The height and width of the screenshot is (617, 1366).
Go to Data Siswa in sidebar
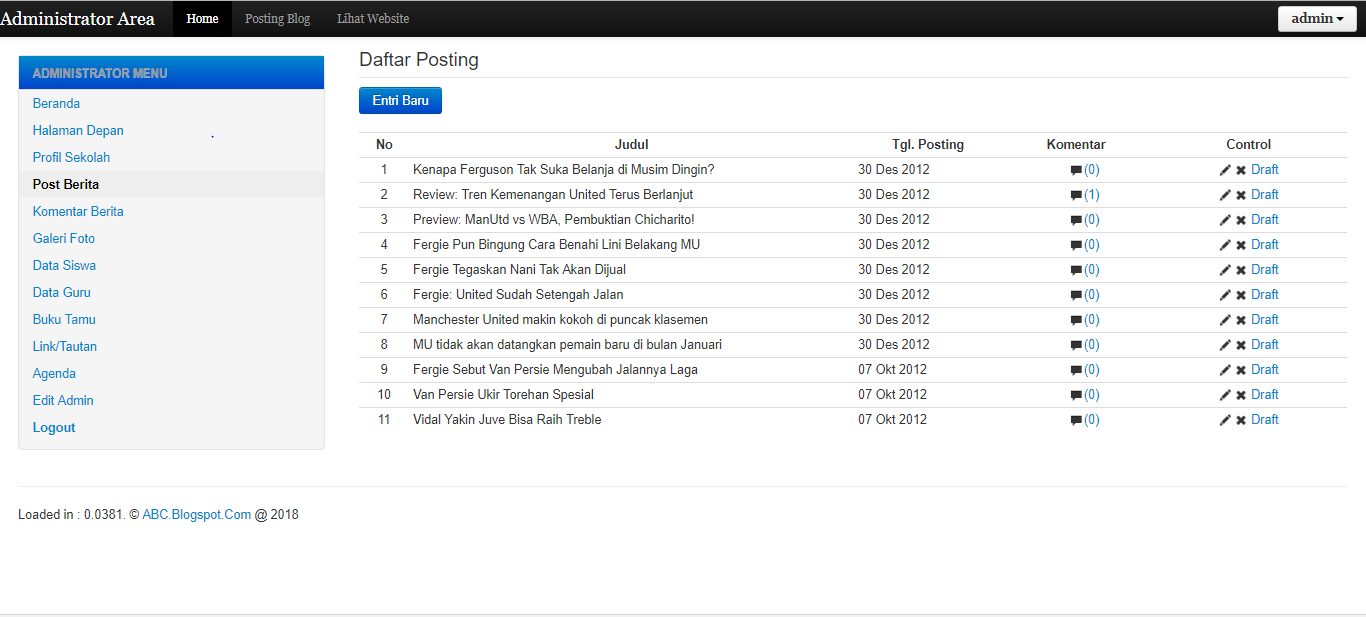(x=64, y=266)
